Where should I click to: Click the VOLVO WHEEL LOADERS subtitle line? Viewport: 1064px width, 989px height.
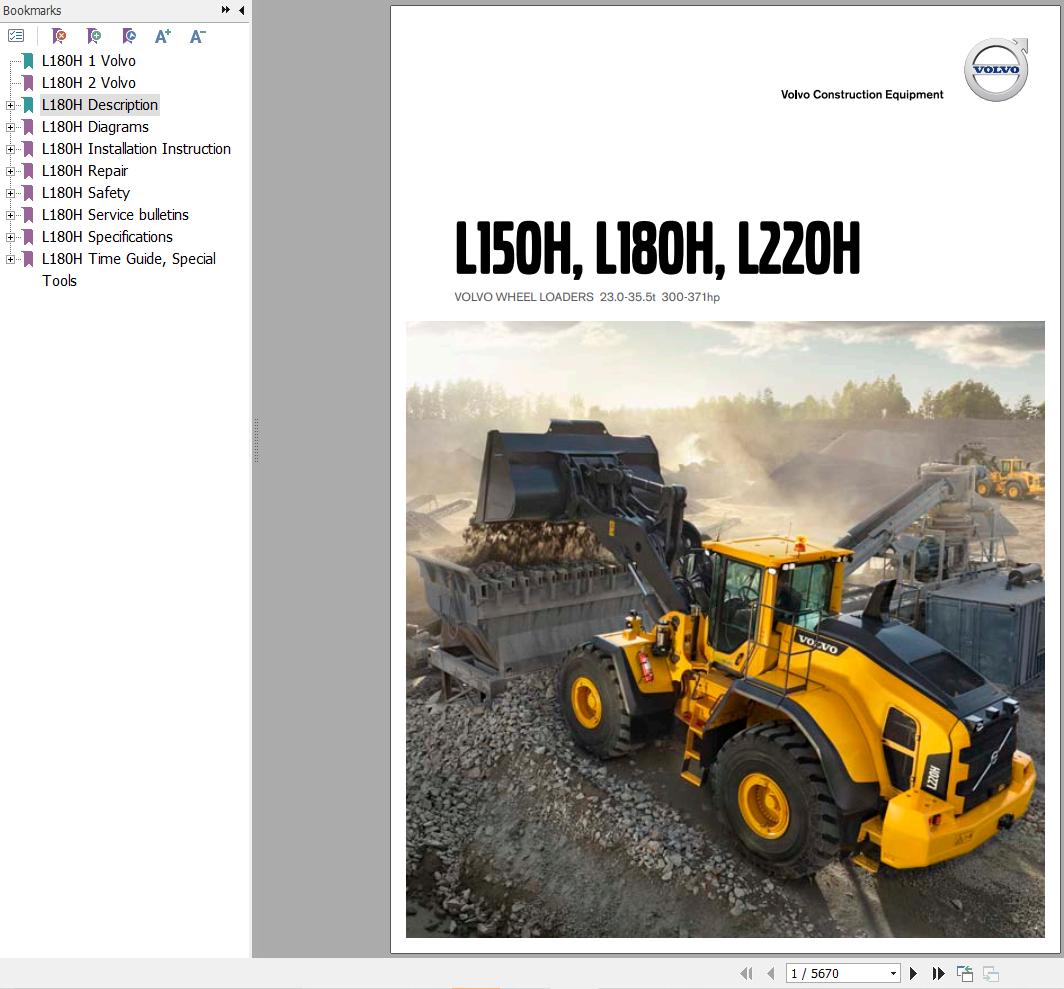click(x=587, y=297)
